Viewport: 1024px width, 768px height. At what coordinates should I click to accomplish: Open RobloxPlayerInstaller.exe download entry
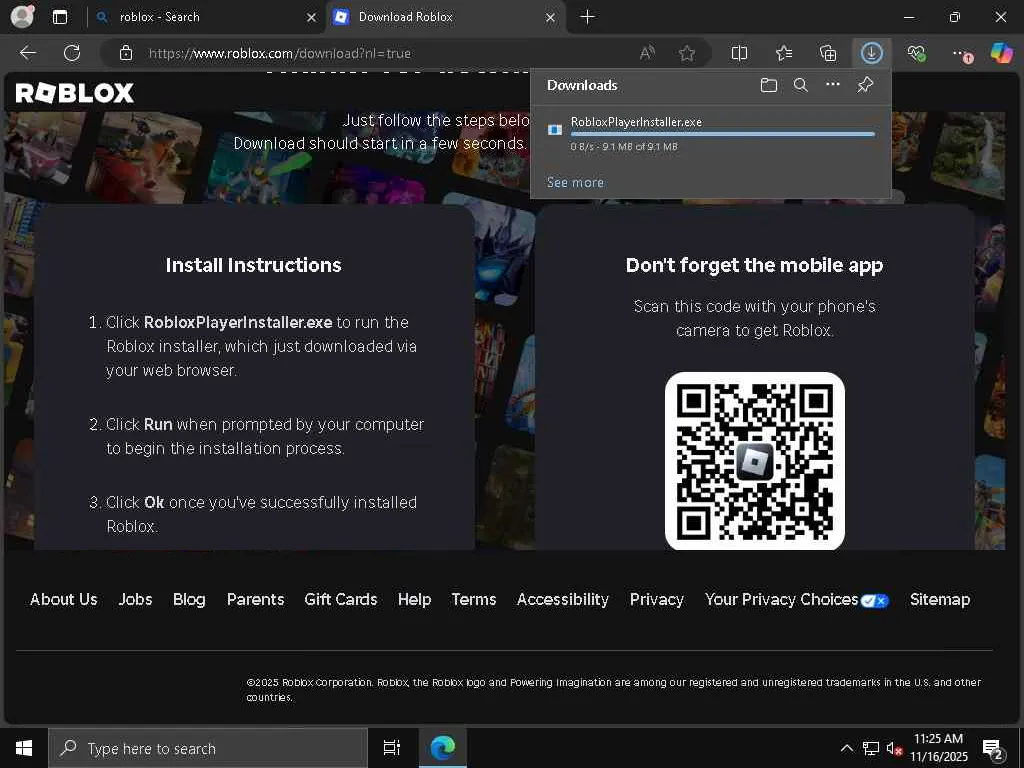(x=711, y=134)
